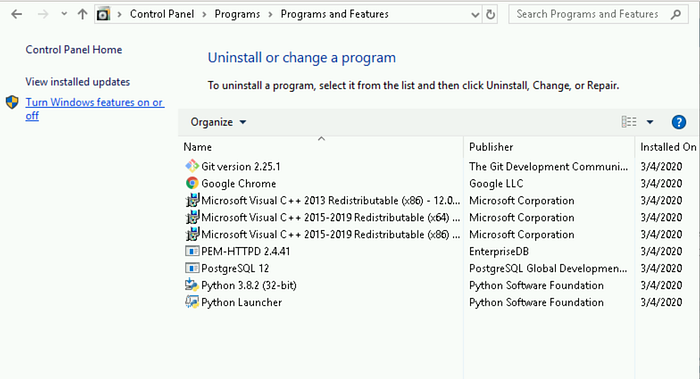Open Help with the question mark icon
Image resolution: width=700 pixels, height=379 pixels.
click(679, 122)
